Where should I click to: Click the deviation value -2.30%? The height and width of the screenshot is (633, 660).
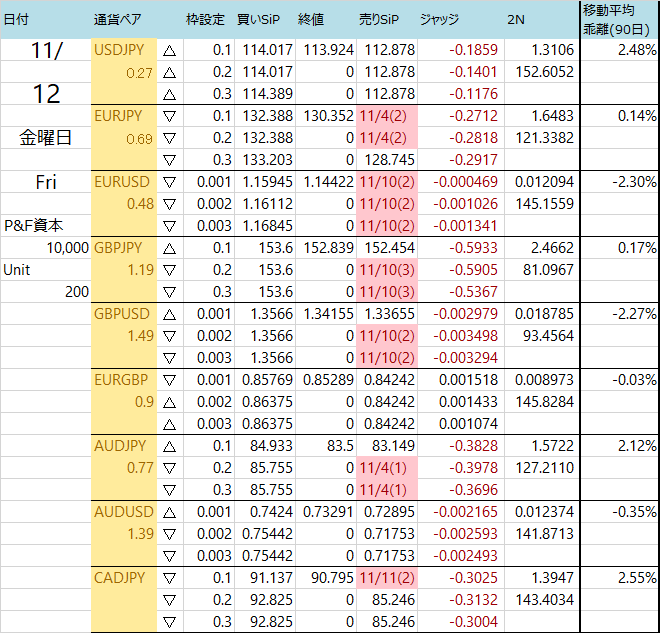634,182
